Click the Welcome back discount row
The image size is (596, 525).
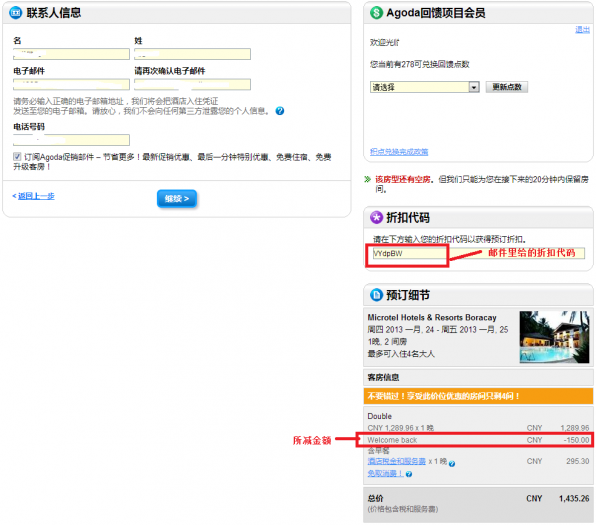(x=478, y=440)
